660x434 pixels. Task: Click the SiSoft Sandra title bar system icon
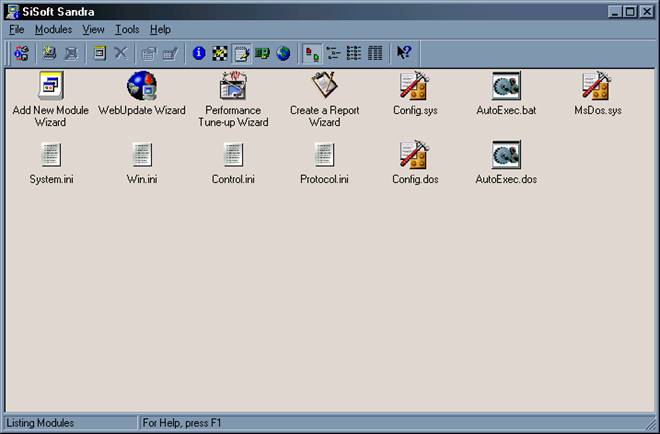(x=12, y=11)
